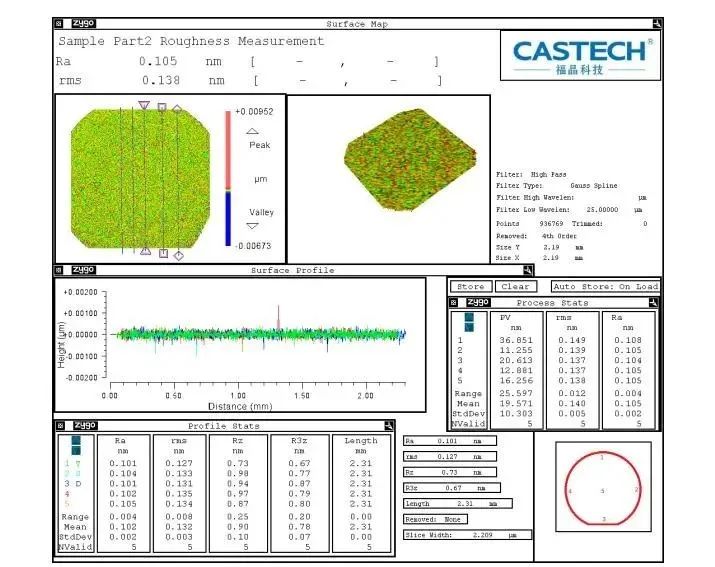Open the Surface Map window menu icon
This screenshot has width=715, height=567.
pos(59,24)
